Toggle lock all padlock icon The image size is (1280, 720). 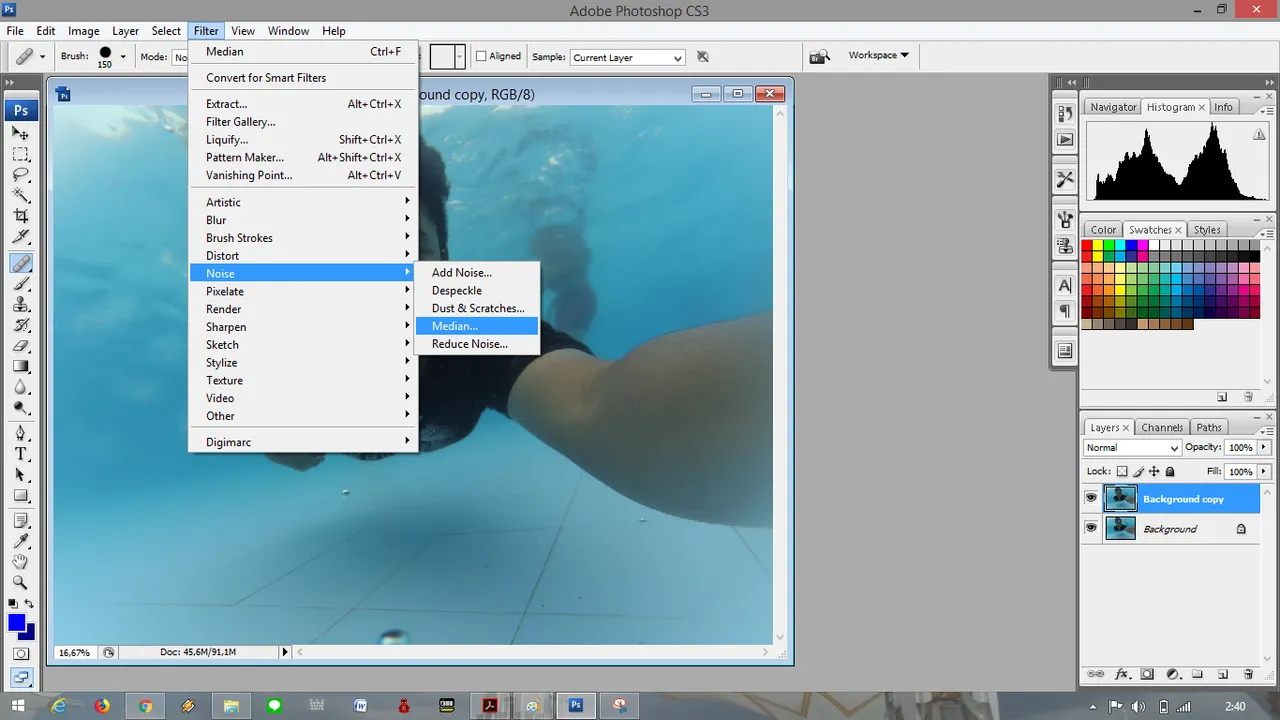coord(1170,472)
